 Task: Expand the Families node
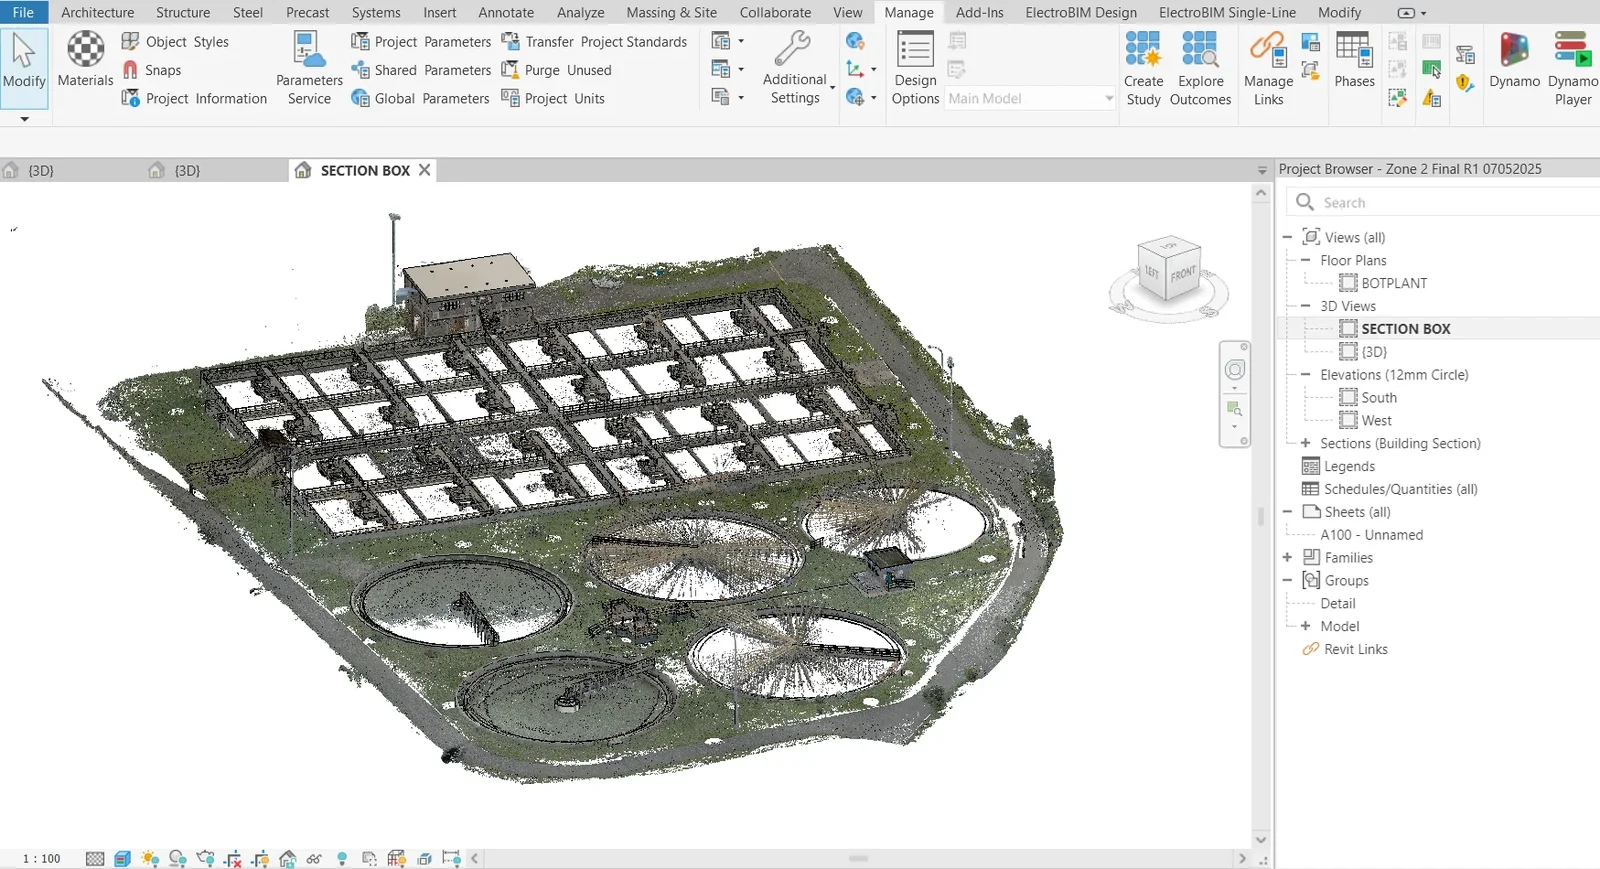pyautogui.click(x=1288, y=558)
